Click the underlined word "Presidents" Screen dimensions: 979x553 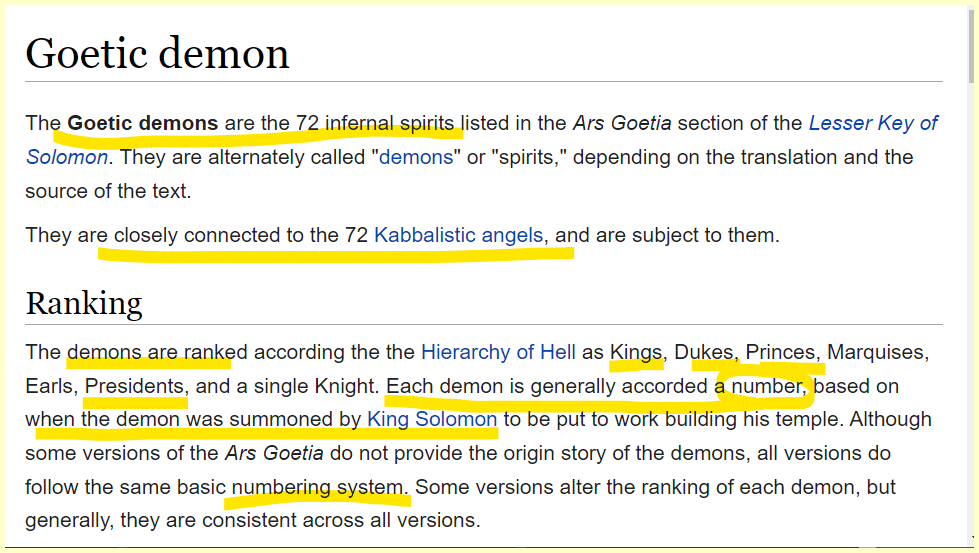pyautogui.click(x=135, y=386)
